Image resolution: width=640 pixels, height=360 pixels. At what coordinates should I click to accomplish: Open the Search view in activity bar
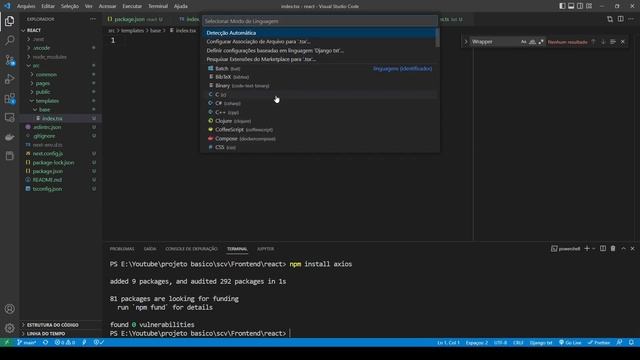9,40
